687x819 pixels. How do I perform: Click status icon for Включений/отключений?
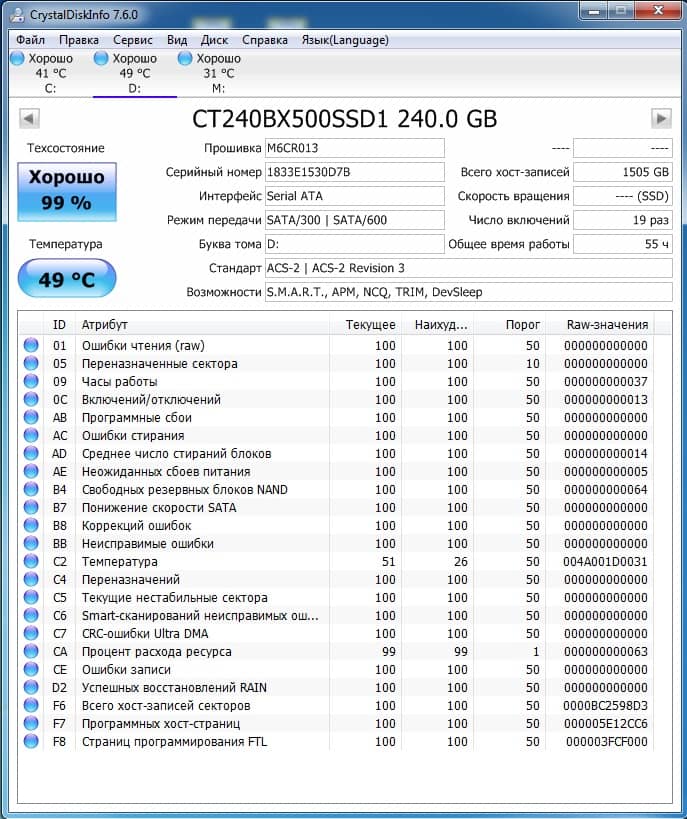coord(31,399)
